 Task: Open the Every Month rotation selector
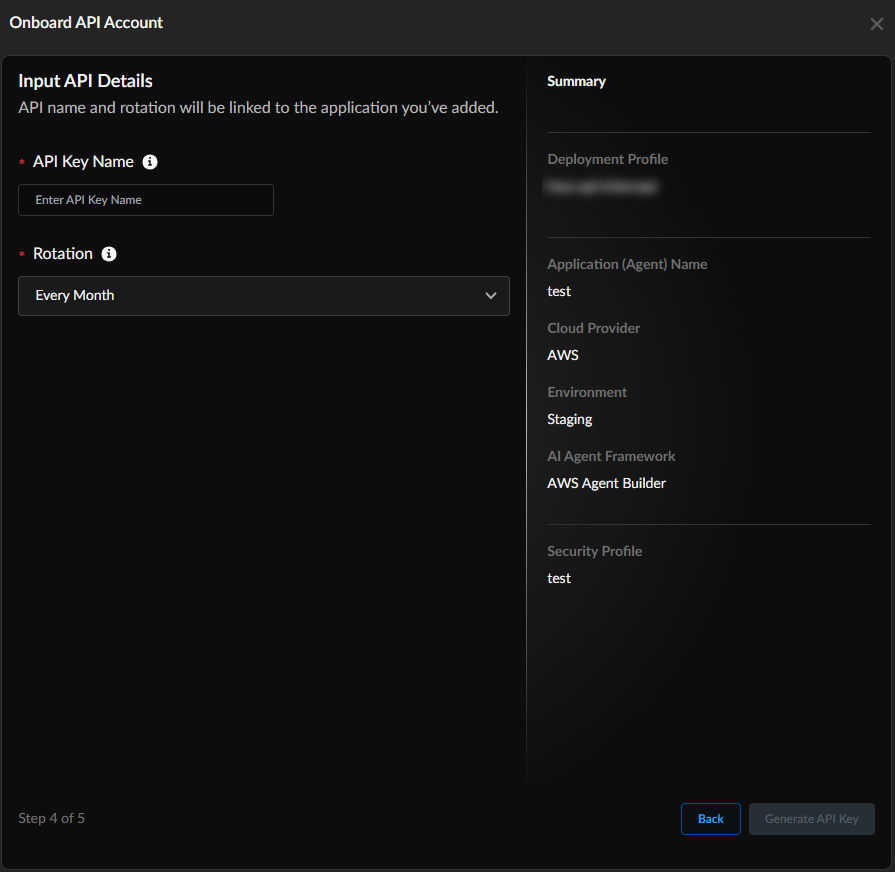click(x=263, y=296)
